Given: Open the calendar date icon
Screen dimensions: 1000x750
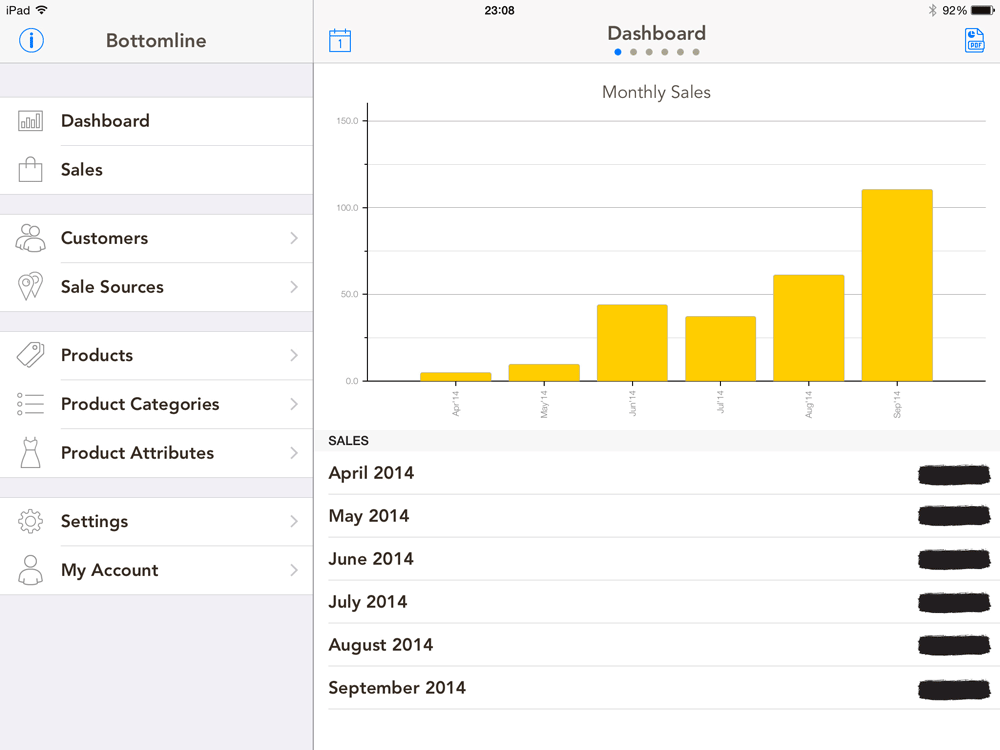Looking at the screenshot, I should 340,41.
